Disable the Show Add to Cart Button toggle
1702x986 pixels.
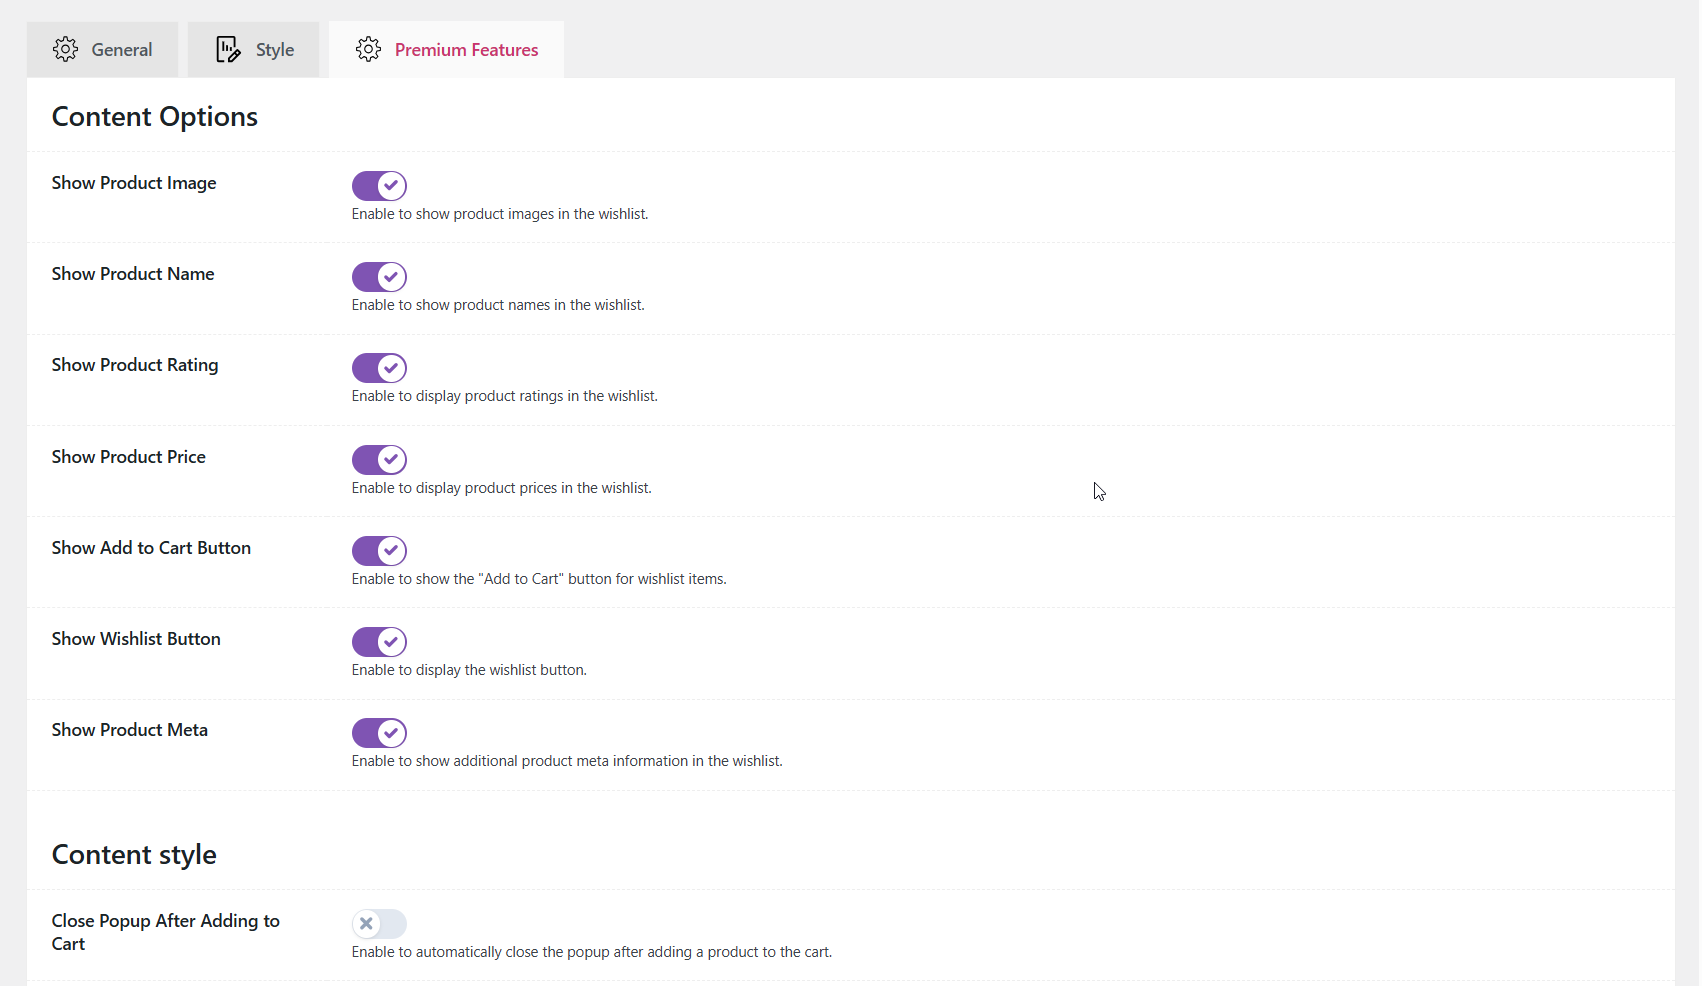pyautogui.click(x=379, y=551)
